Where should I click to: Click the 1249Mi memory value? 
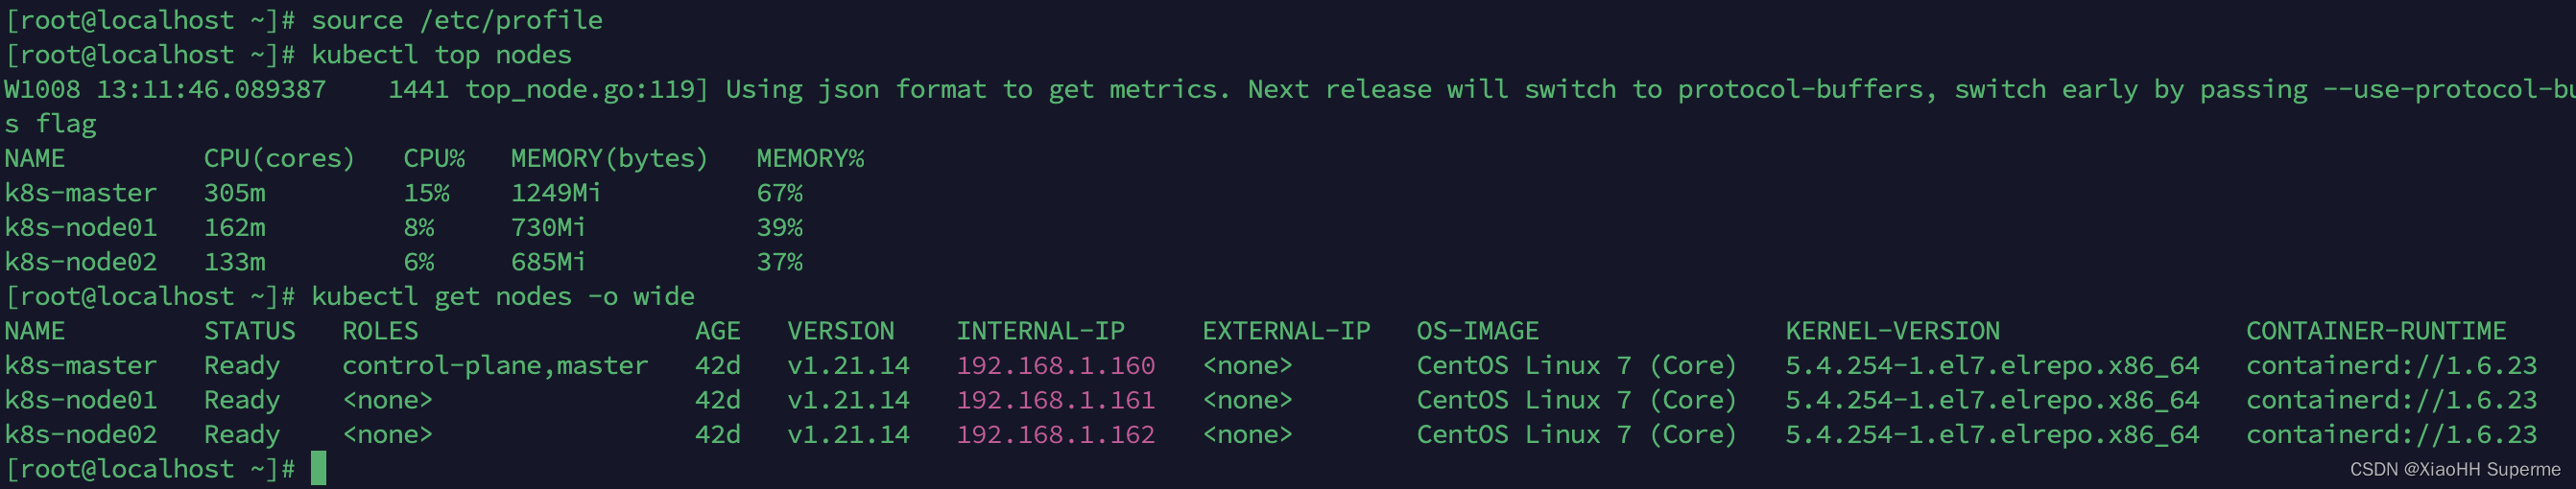click(x=556, y=193)
